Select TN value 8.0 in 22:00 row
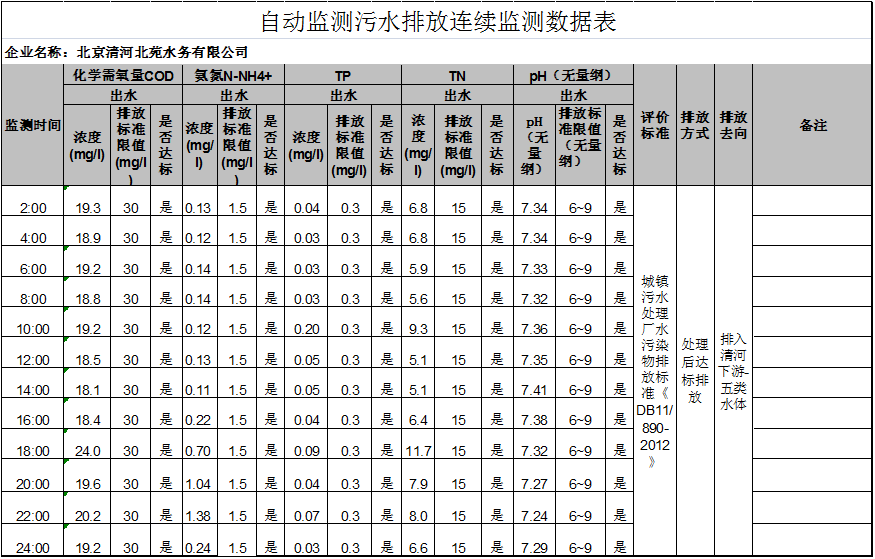 click(x=418, y=508)
